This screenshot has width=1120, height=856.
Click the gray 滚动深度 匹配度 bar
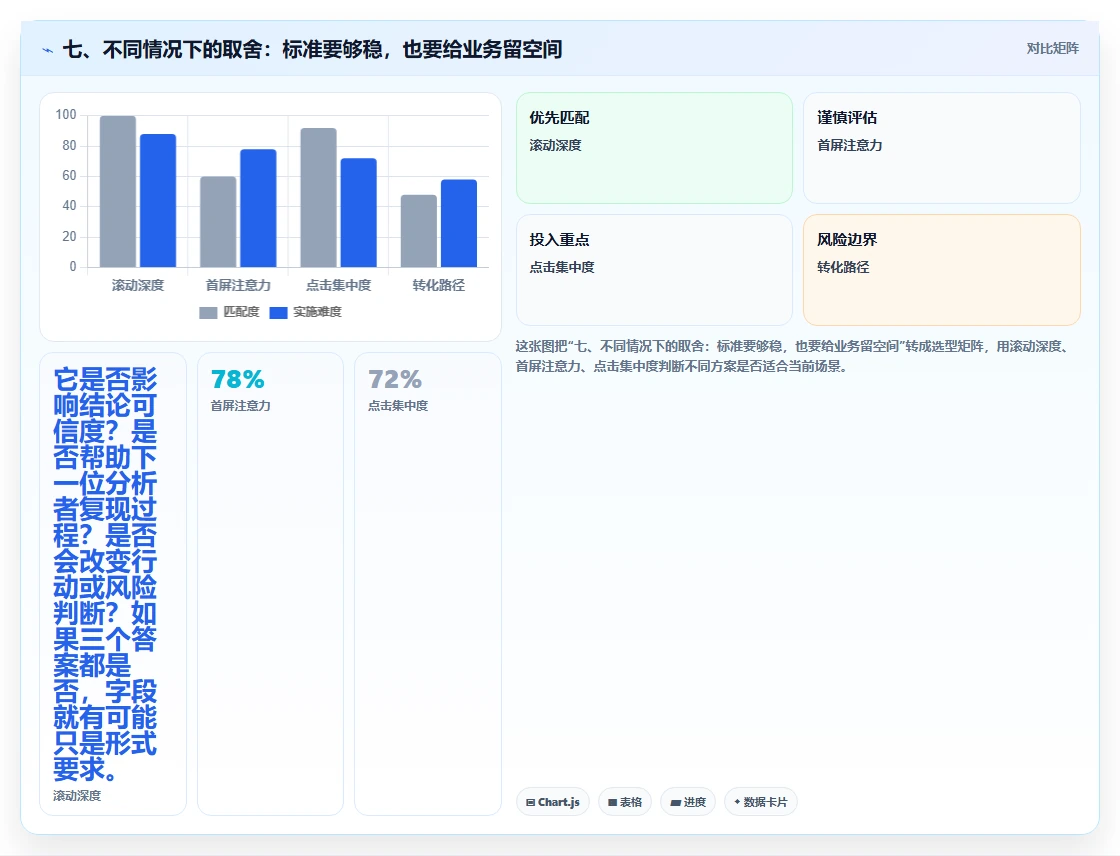point(118,191)
